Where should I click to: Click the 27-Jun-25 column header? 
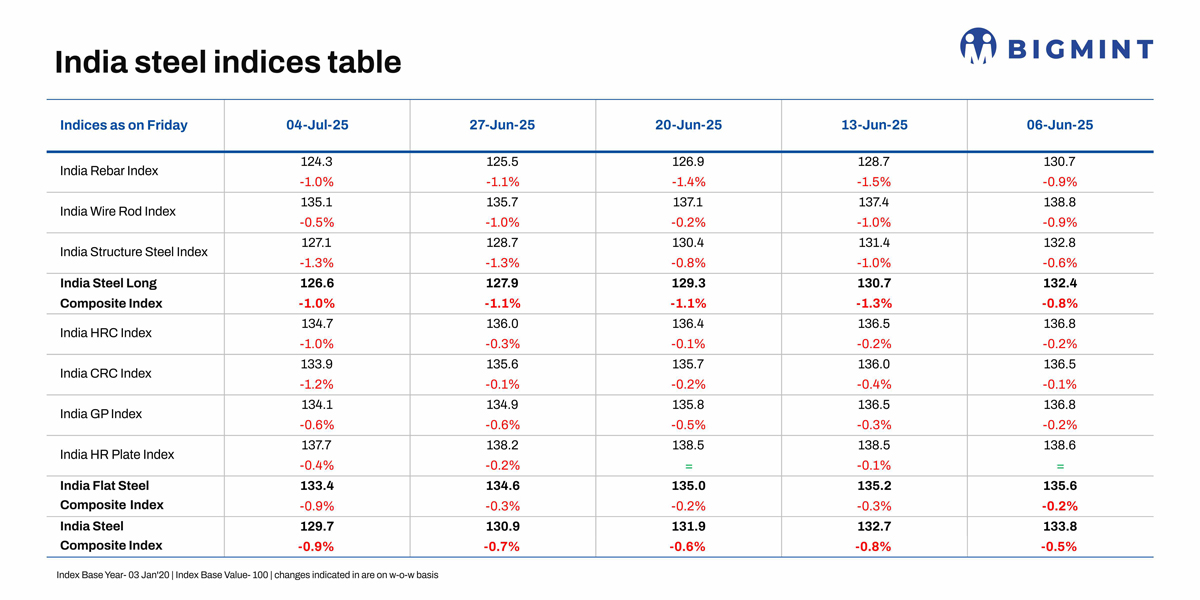(x=502, y=125)
